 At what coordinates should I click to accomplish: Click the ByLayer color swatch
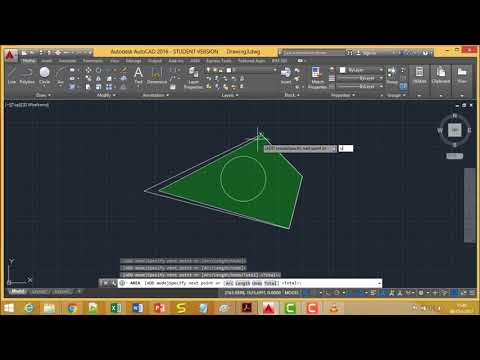point(342,70)
